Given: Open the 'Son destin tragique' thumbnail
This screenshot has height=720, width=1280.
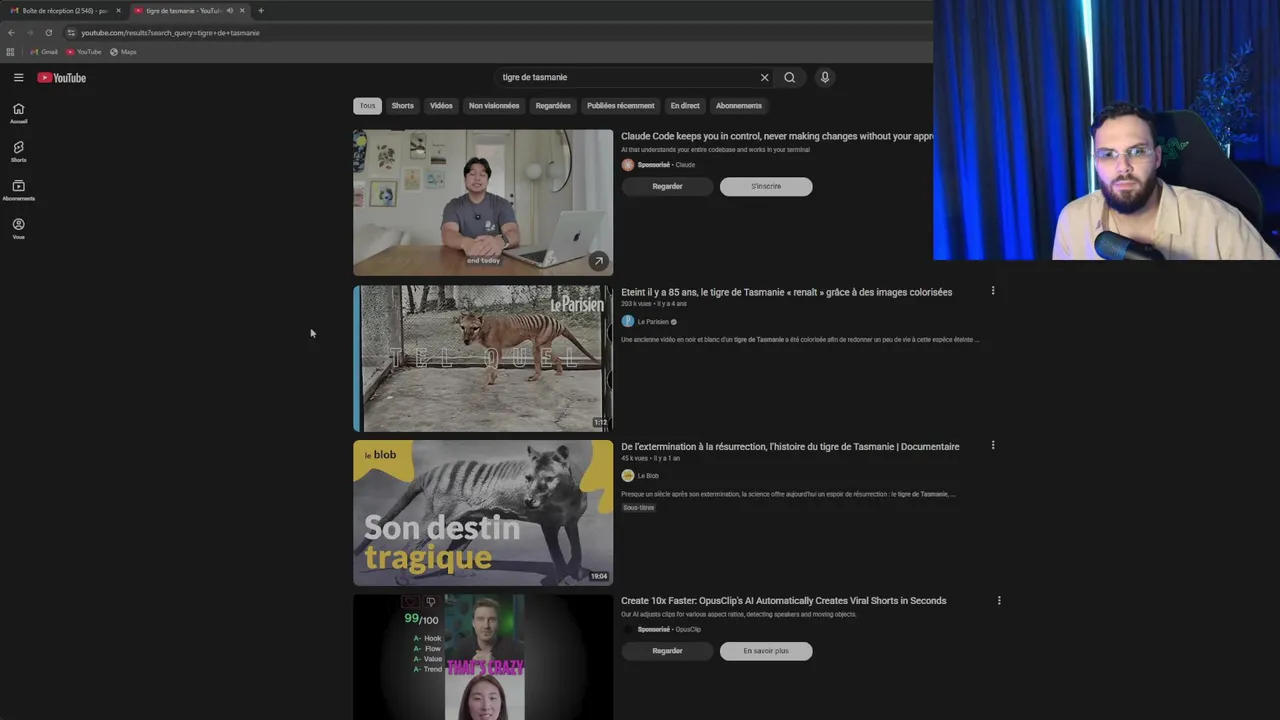Looking at the screenshot, I should (483, 513).
